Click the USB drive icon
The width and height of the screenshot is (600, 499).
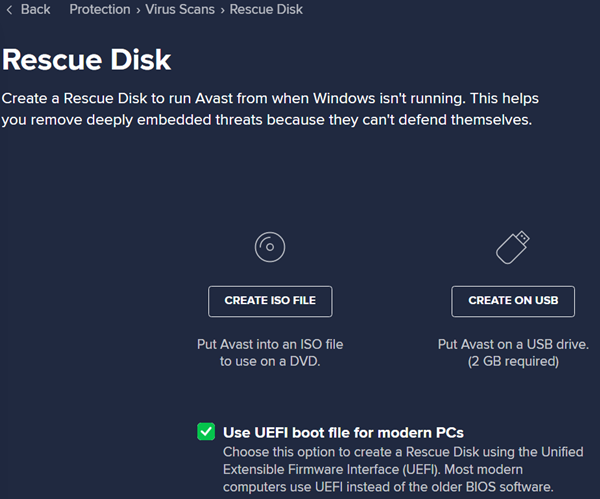pyautogui.click(x=513, y=246)
